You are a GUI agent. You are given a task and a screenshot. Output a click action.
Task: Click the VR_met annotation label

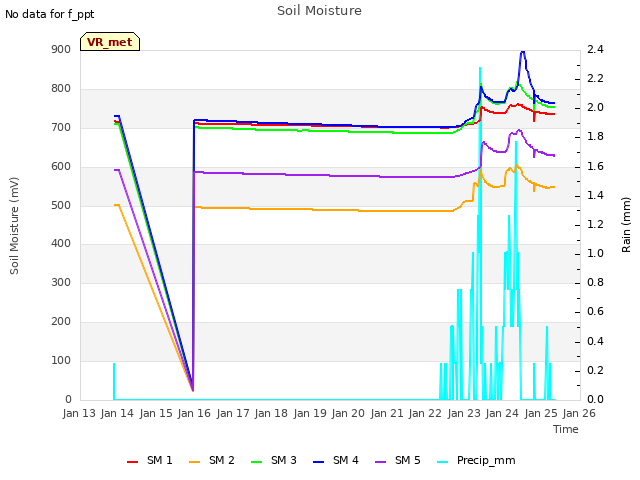[110, 42]
